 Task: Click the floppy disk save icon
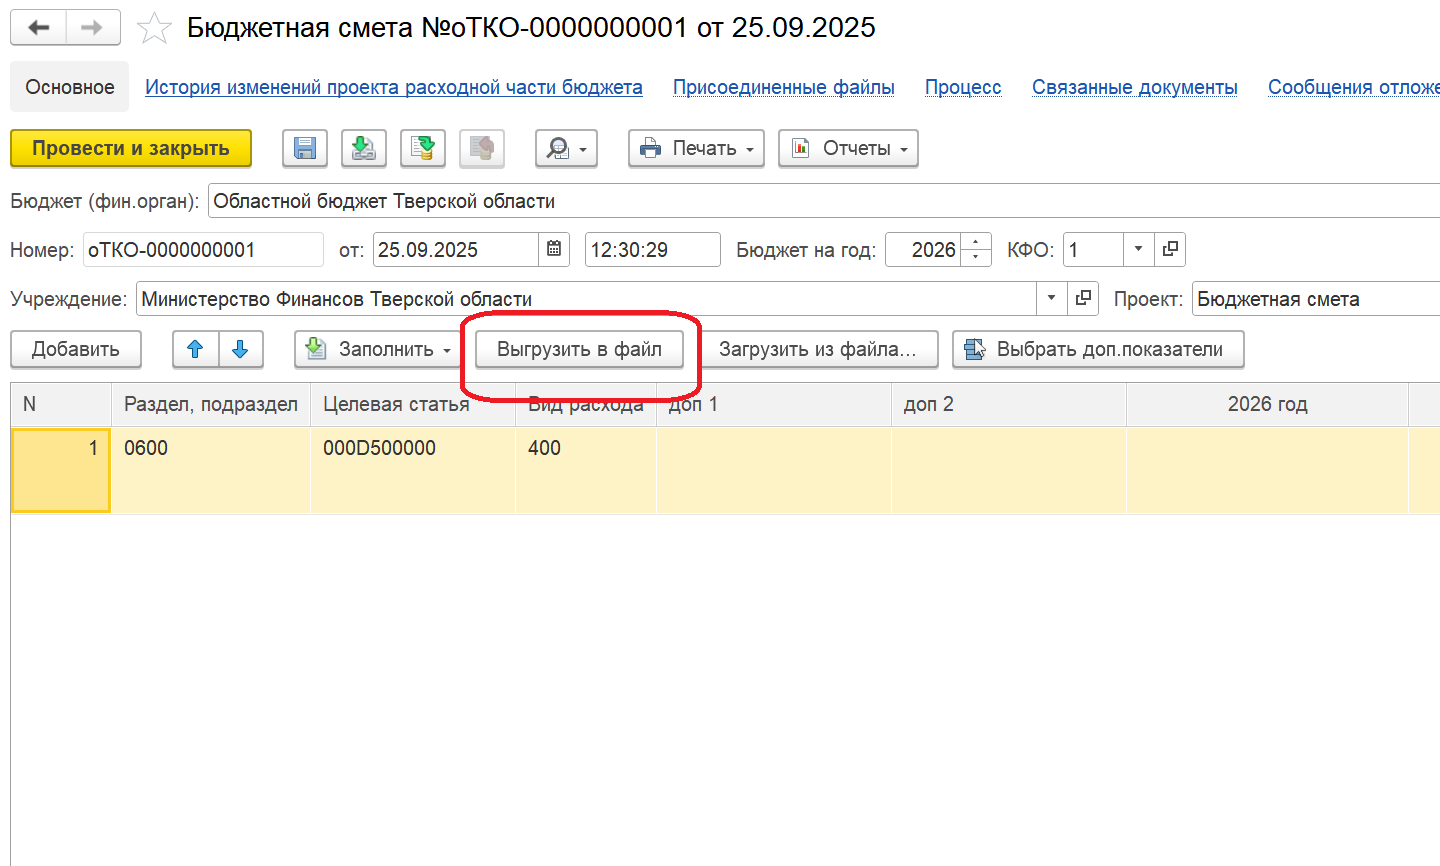[305, 149]
